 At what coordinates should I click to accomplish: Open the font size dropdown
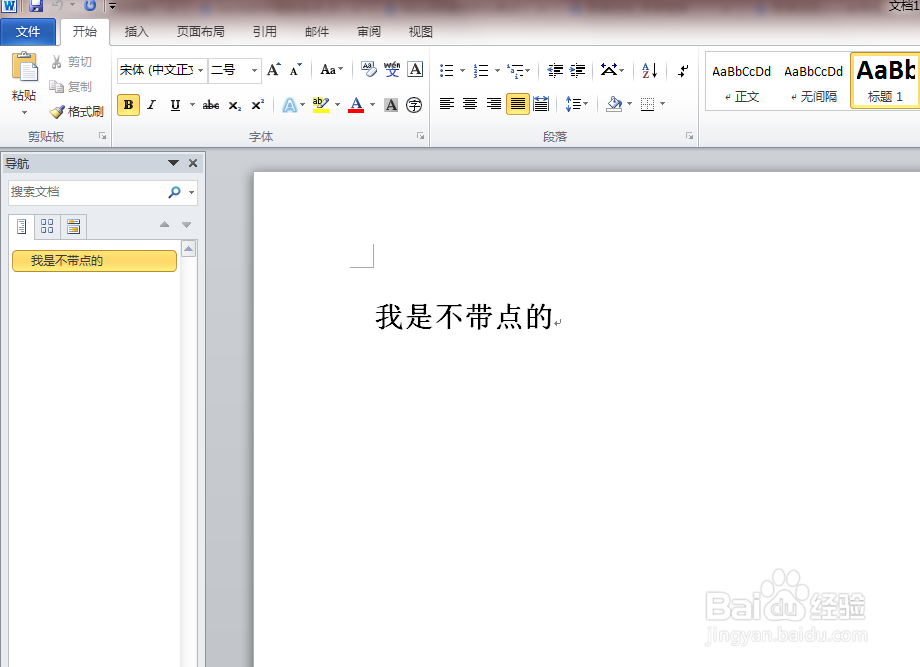pyautogui.click(x=253, y=70)
